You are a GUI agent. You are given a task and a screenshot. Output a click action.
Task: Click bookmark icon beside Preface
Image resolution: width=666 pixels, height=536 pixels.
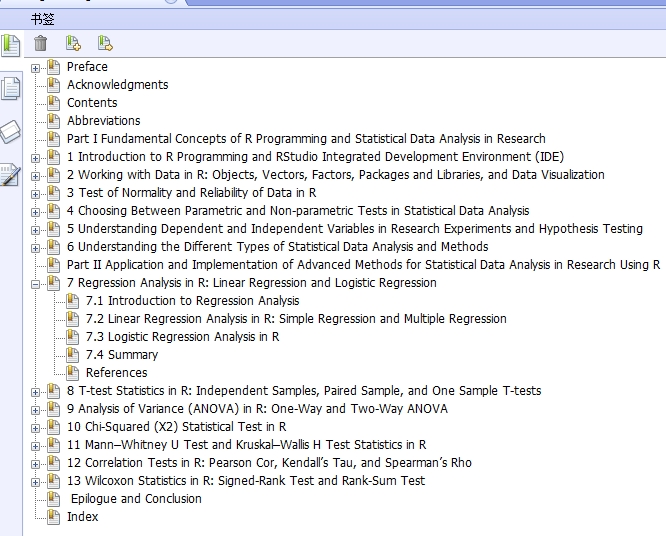pos(54,67)
